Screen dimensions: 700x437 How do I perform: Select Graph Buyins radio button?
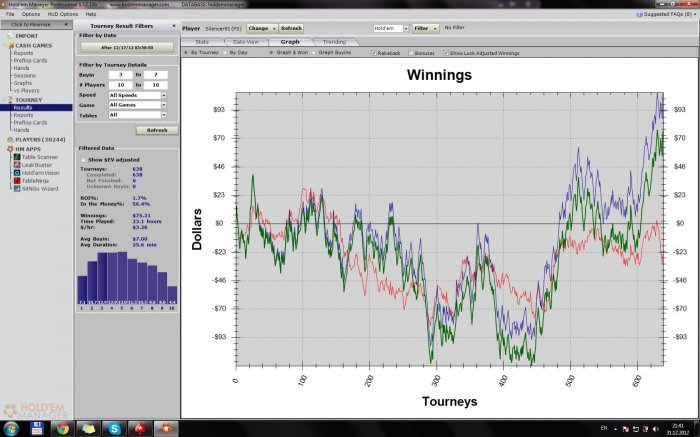(313, 53)
